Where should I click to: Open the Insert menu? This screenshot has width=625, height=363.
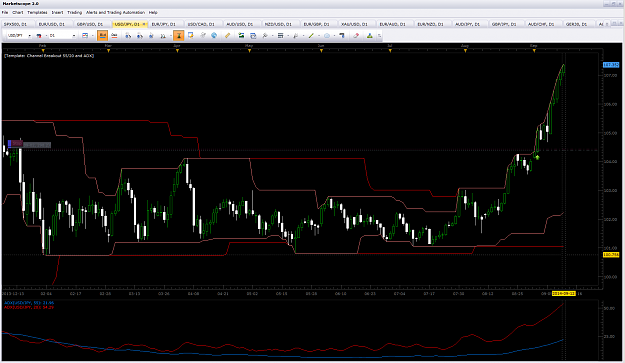pos(57,12)
